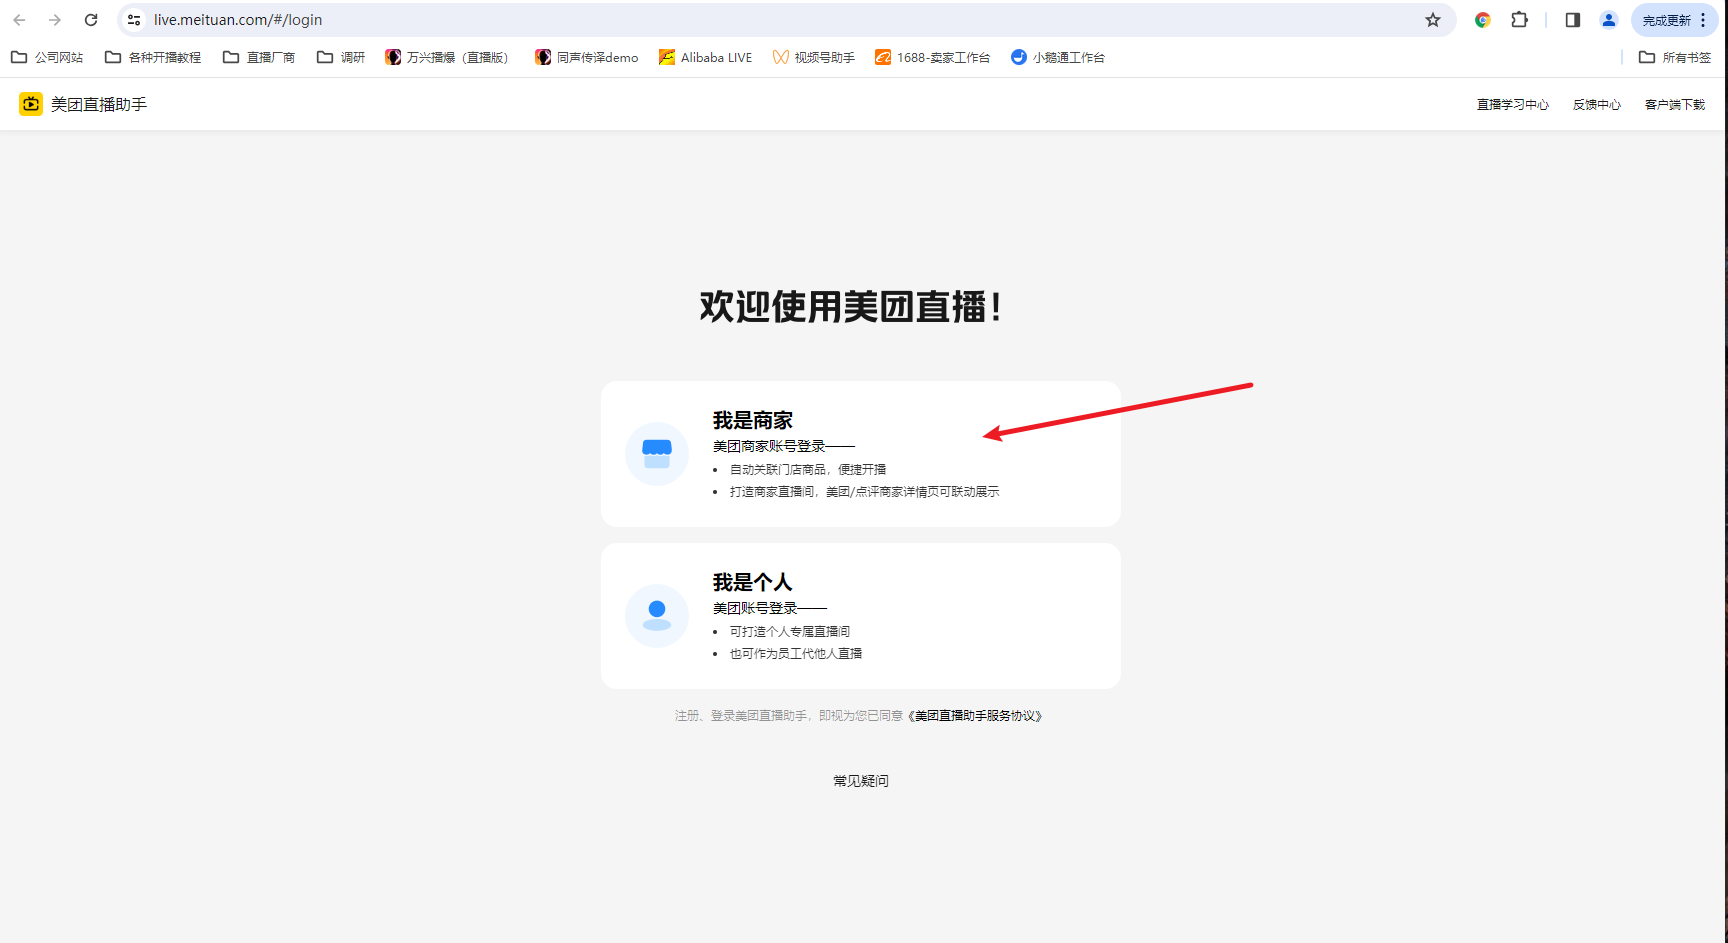The image size is (1728, 943).
Task: Select the 我是个人 heading
Action: 752,583
